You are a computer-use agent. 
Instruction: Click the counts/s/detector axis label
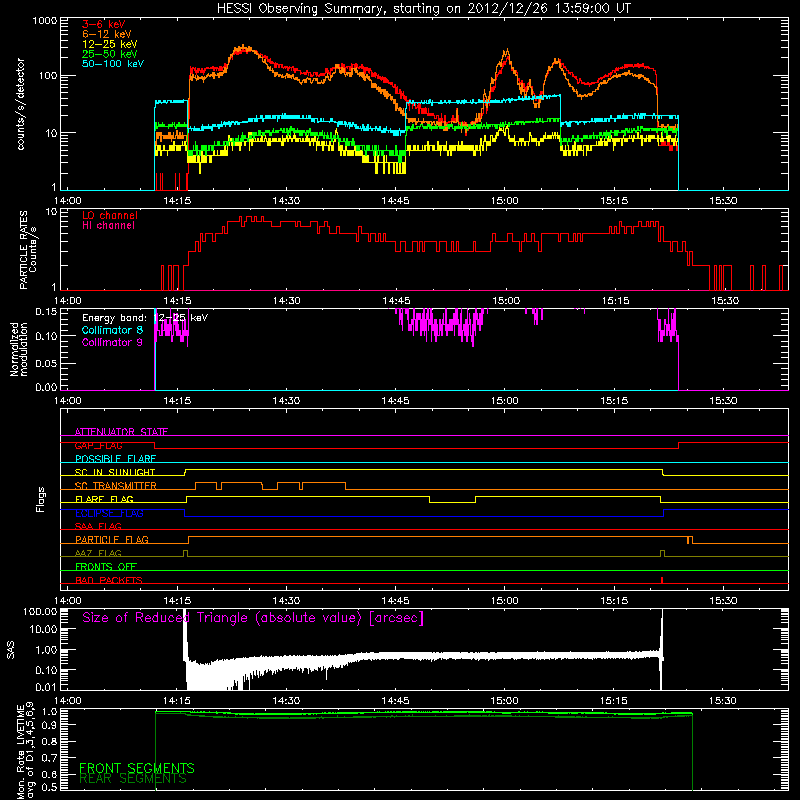click(x=20, y=104)
